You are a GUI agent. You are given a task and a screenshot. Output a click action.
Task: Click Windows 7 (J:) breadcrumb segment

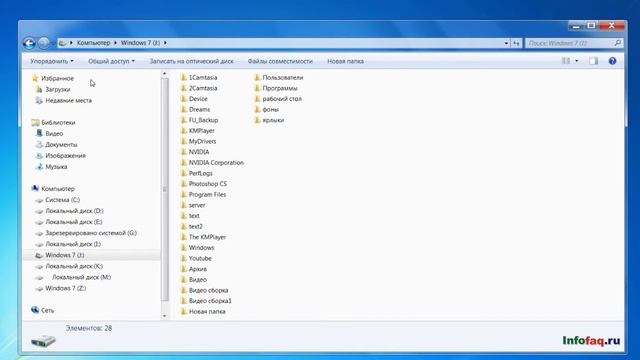[x=140, y=43]
